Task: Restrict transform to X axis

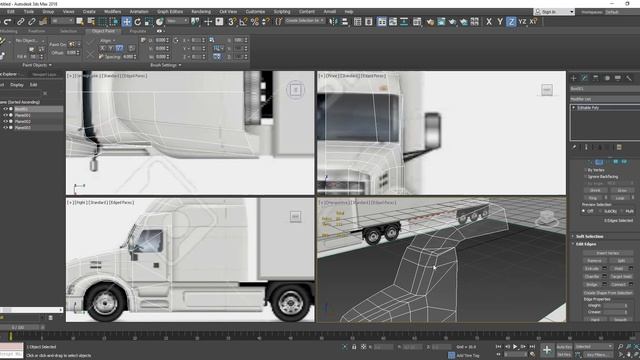Action: click(489, 22)
